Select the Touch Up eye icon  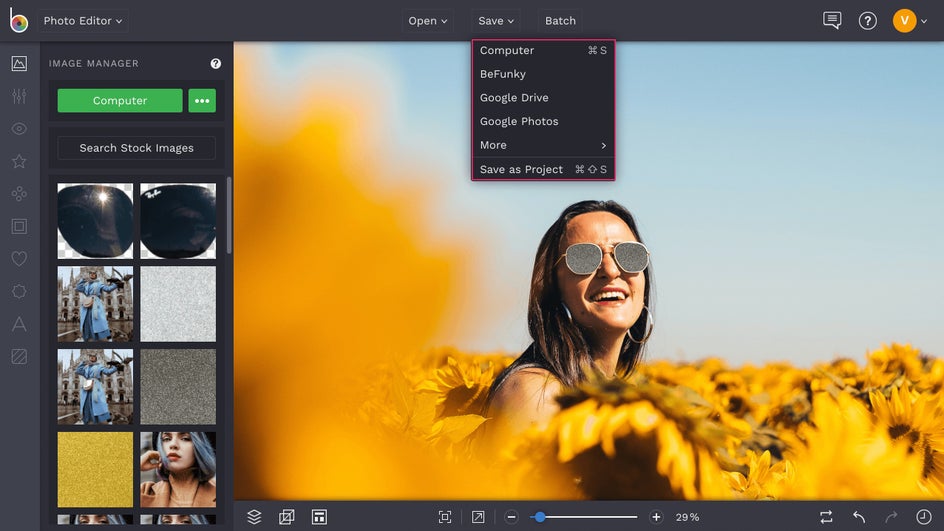tap(19, 129)
